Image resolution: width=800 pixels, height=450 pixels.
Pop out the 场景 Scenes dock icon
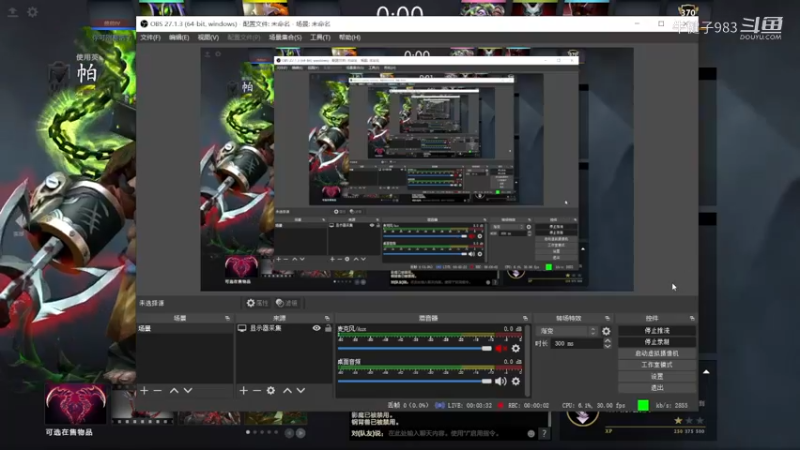point(228,318)
